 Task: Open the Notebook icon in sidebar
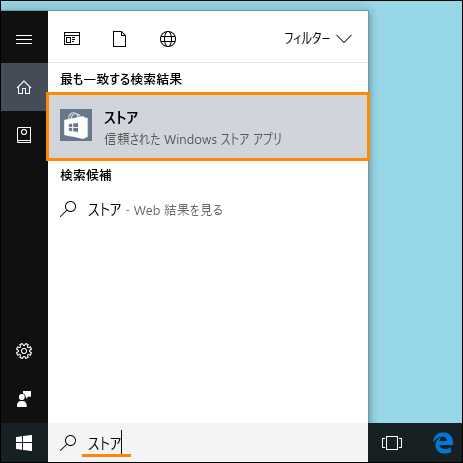coord(24,135)
